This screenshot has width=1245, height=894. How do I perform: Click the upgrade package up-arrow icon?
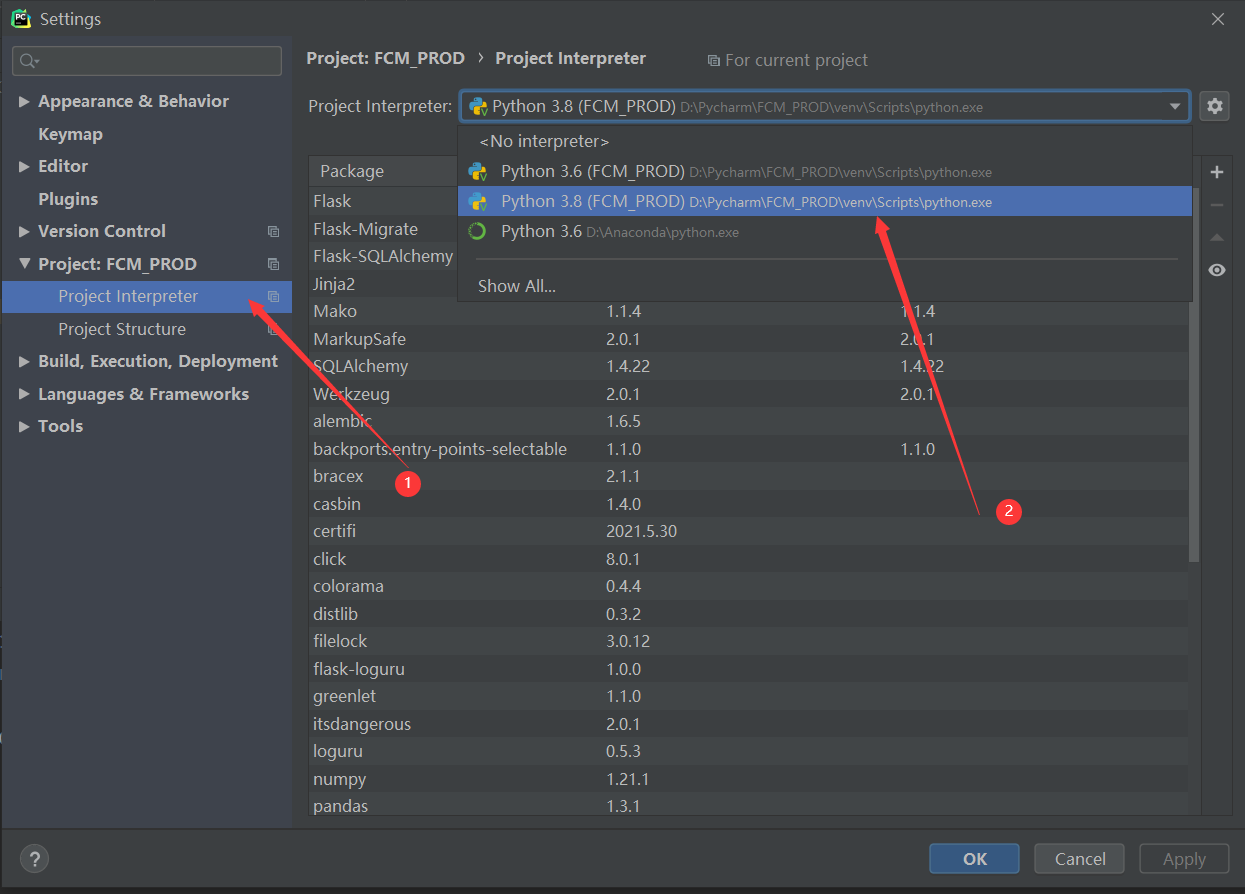[x=1217, y=238]
